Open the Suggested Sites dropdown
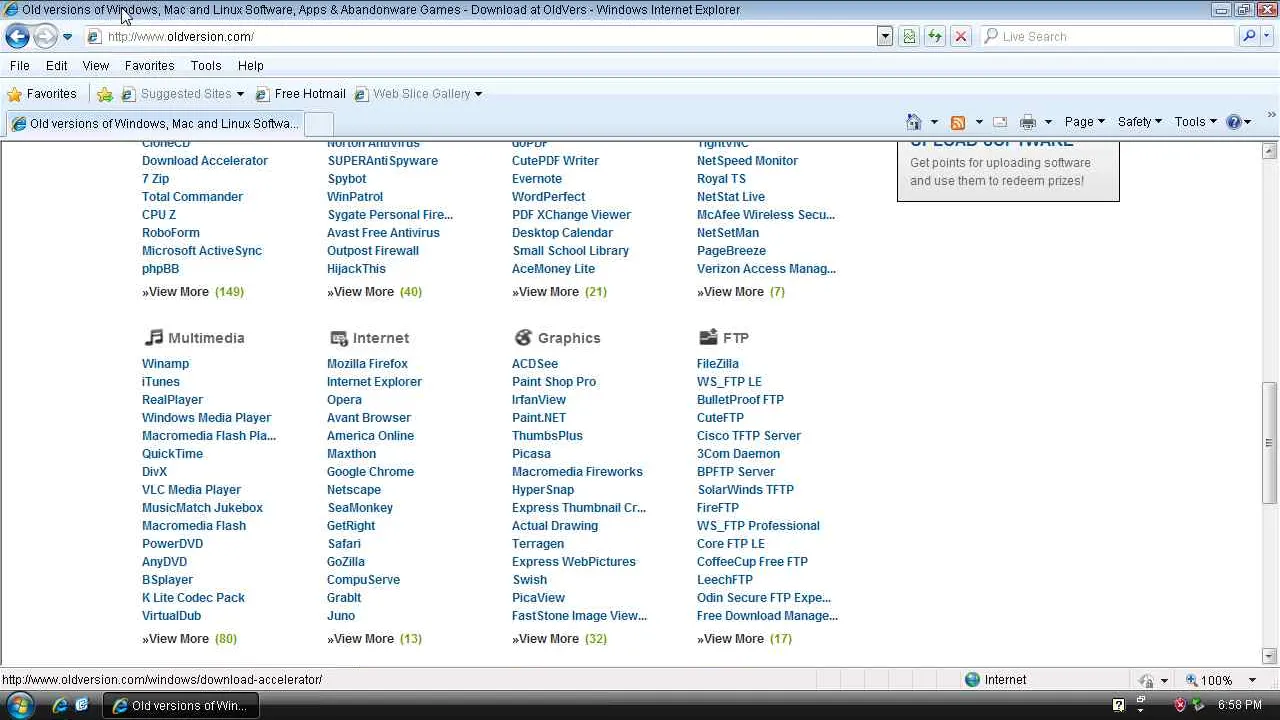1280x720 pixels. [x=240, y=94]
